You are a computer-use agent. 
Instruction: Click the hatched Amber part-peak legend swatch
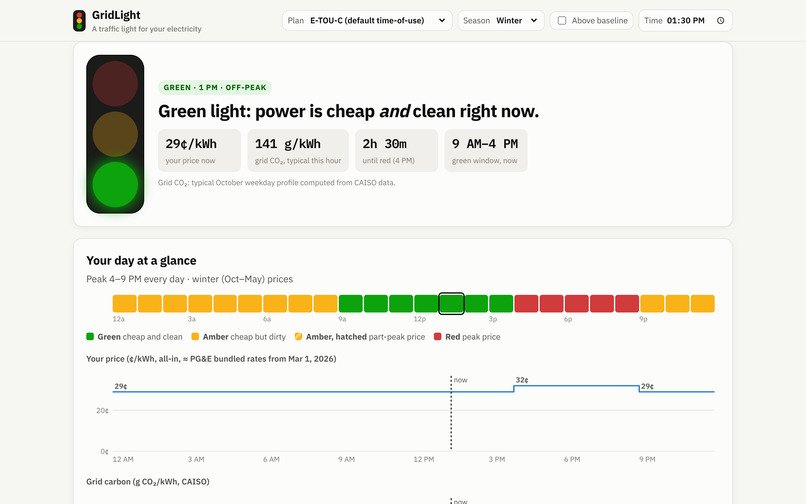point(298,337)
